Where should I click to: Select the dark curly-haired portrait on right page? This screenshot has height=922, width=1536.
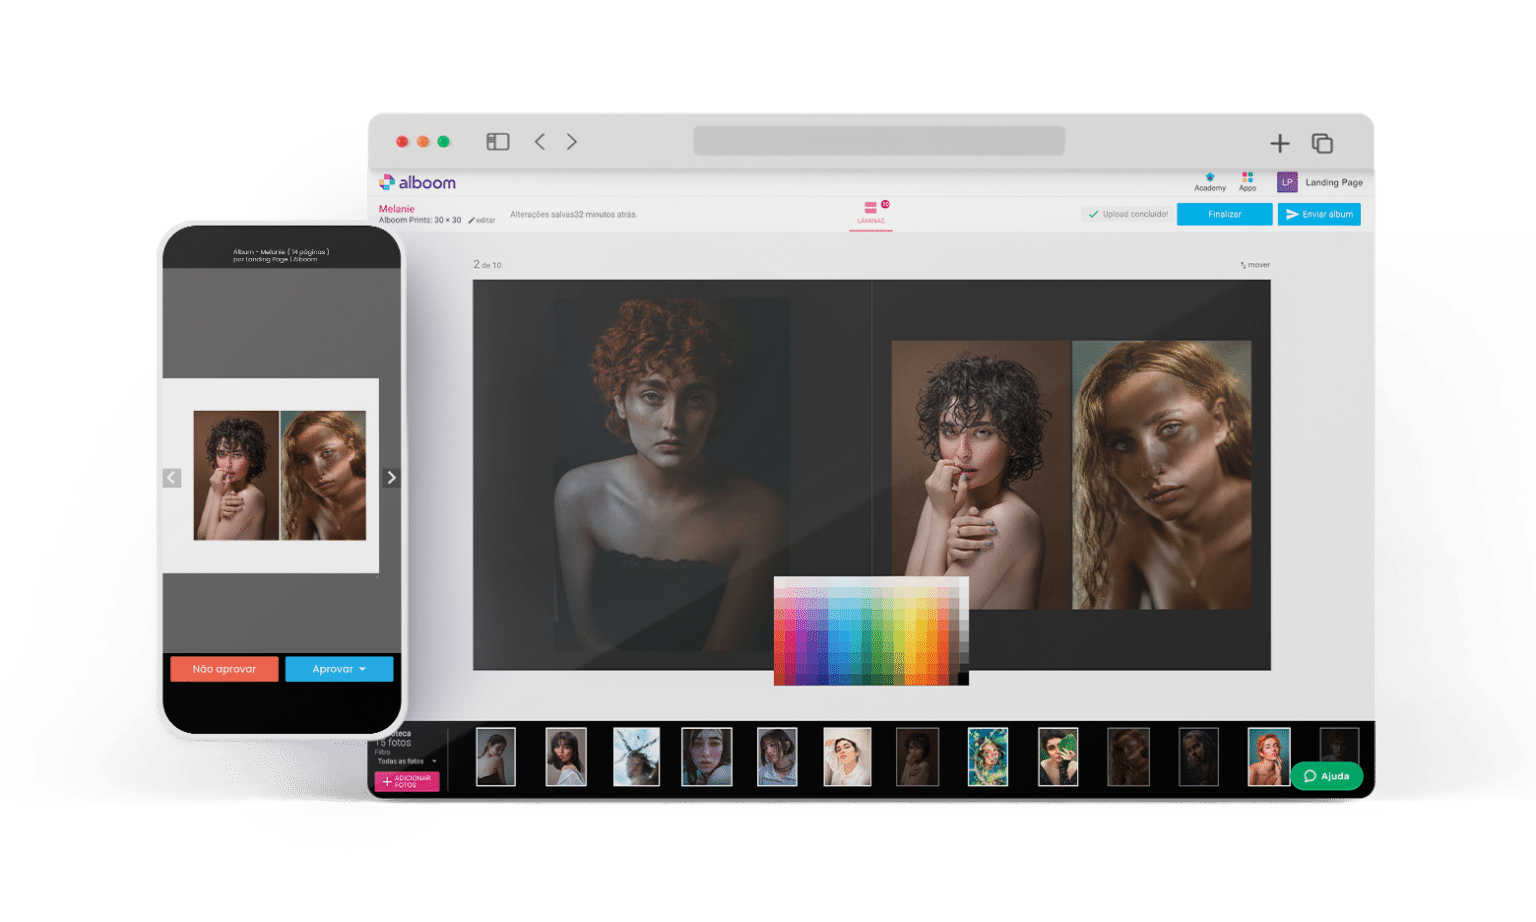point(981,475)
